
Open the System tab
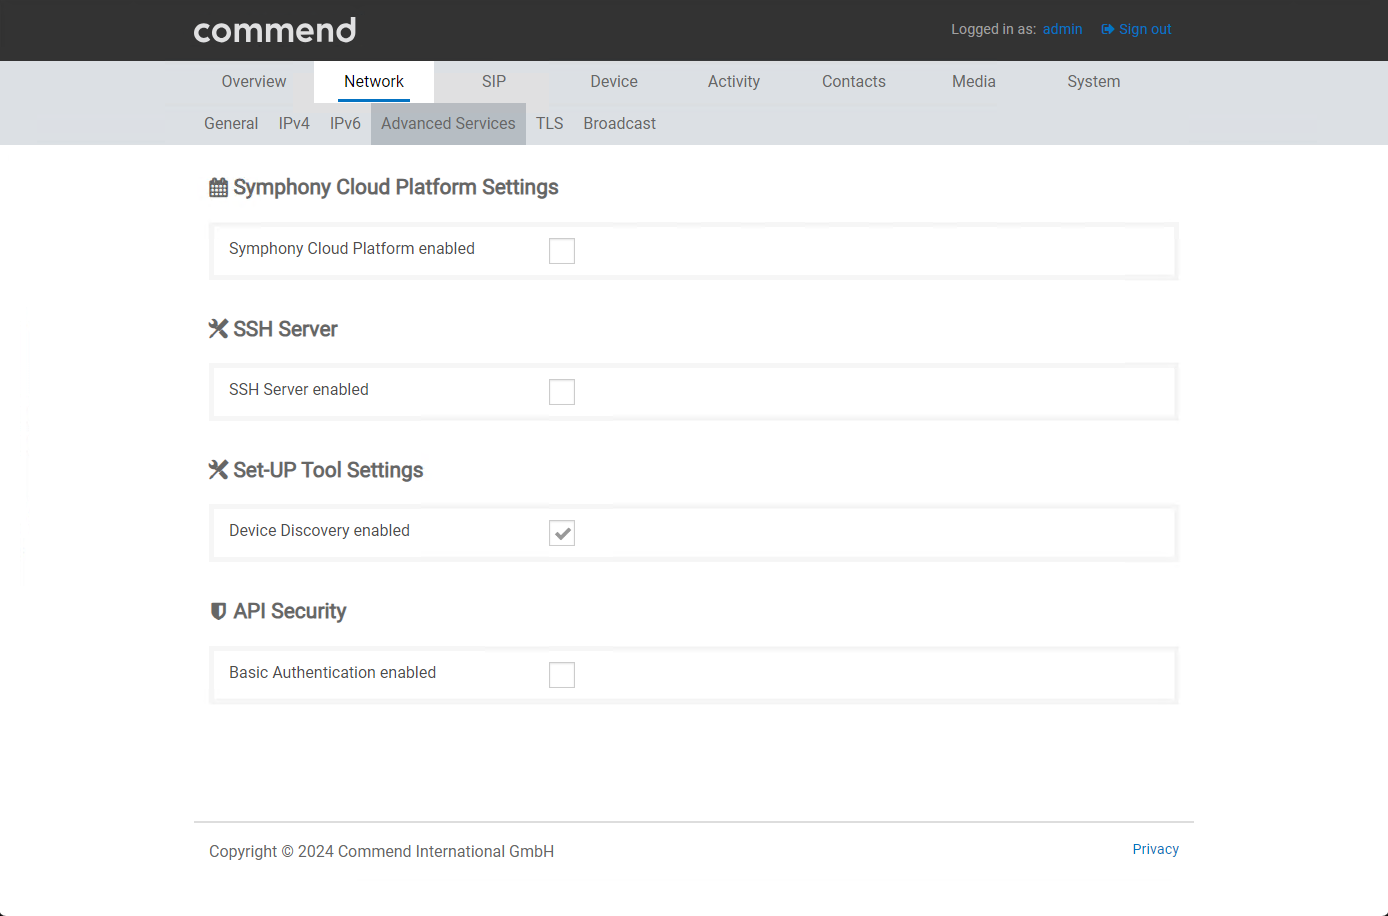point(1093,82)
